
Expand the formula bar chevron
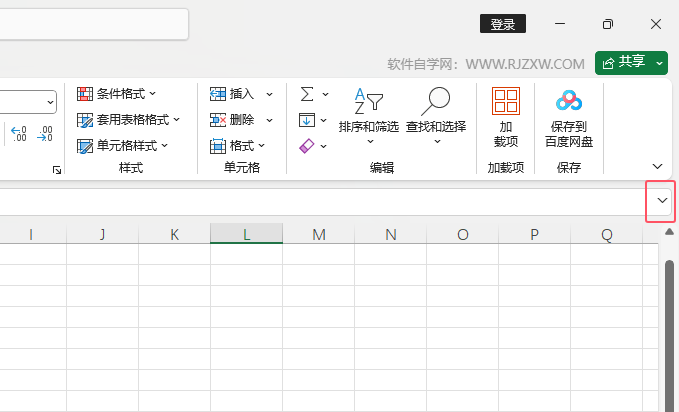point(662,202)
